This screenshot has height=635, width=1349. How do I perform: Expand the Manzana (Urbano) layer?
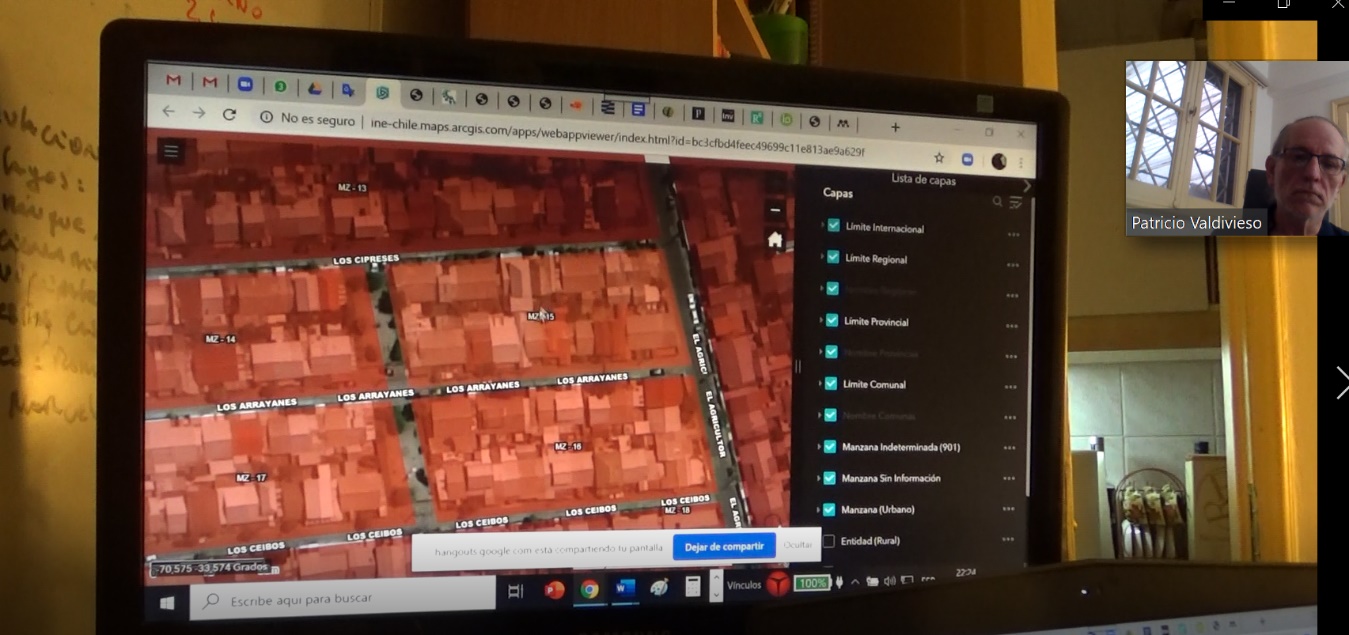pyautogui.click(x=818, y=509)
